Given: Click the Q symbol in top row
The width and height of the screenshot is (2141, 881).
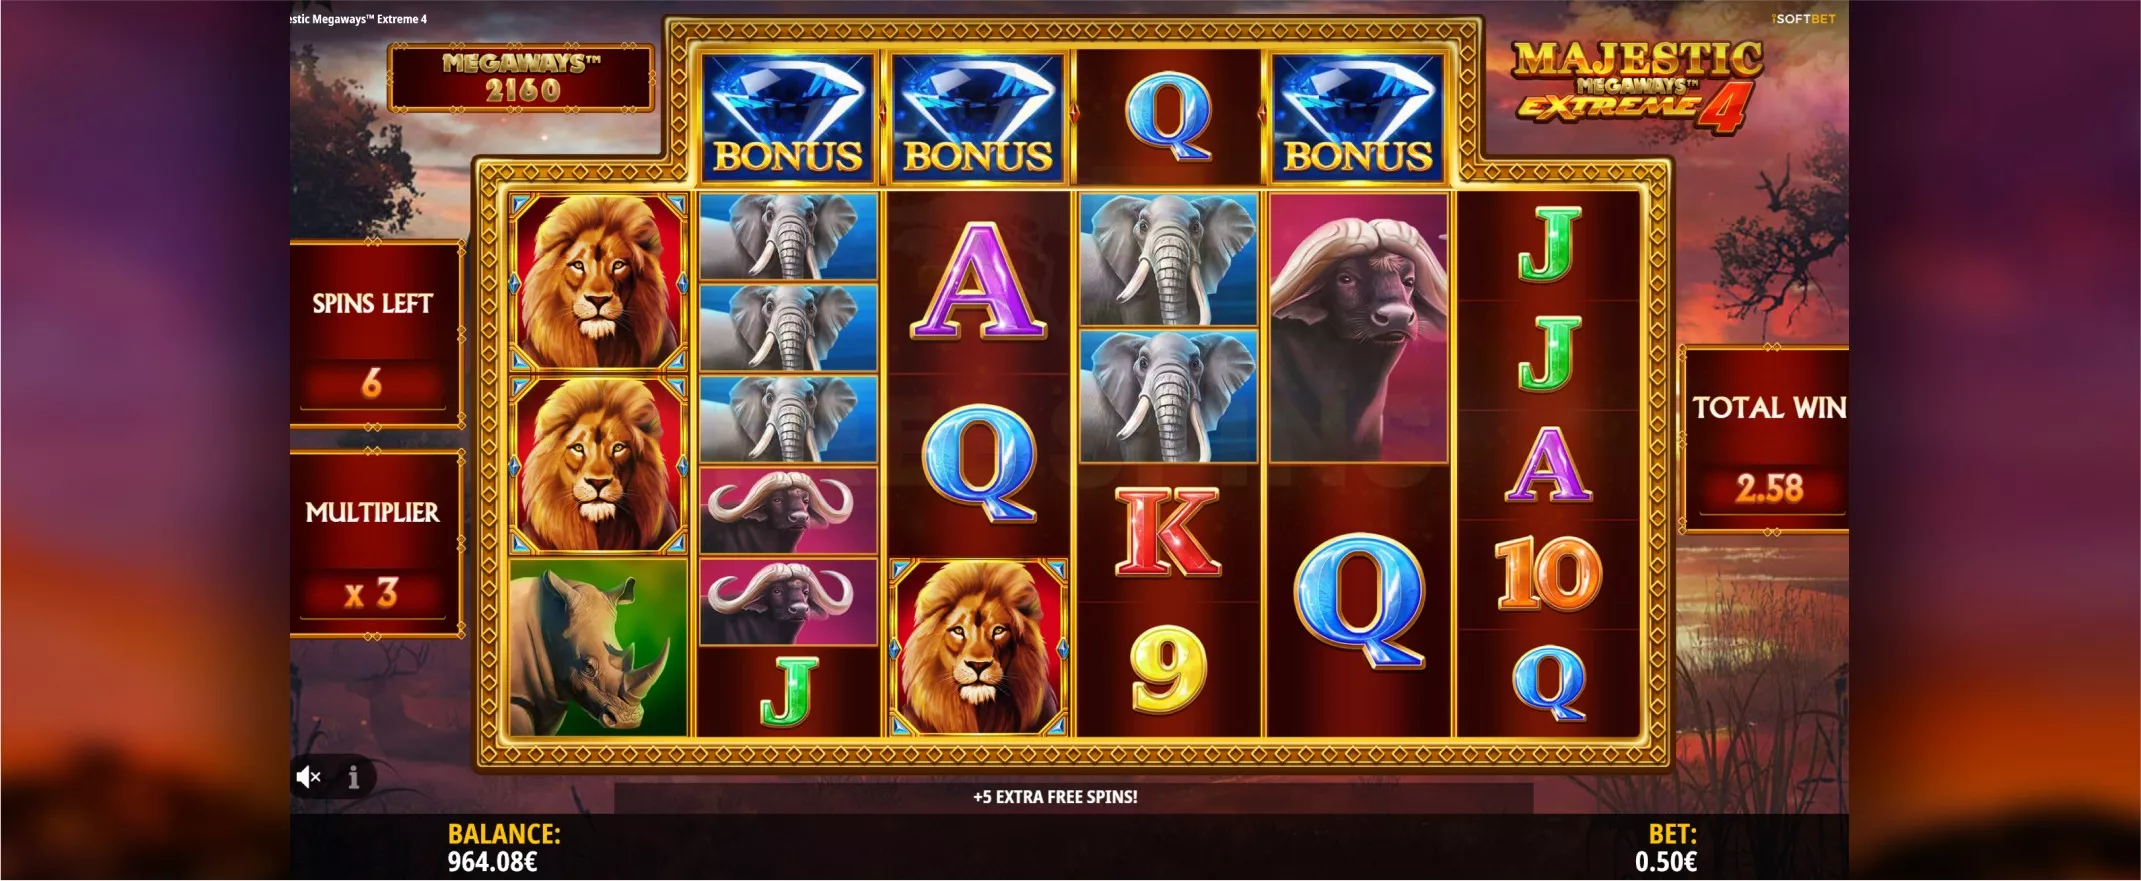Looking at the screenshot, I should click(x=1168, y=117).
